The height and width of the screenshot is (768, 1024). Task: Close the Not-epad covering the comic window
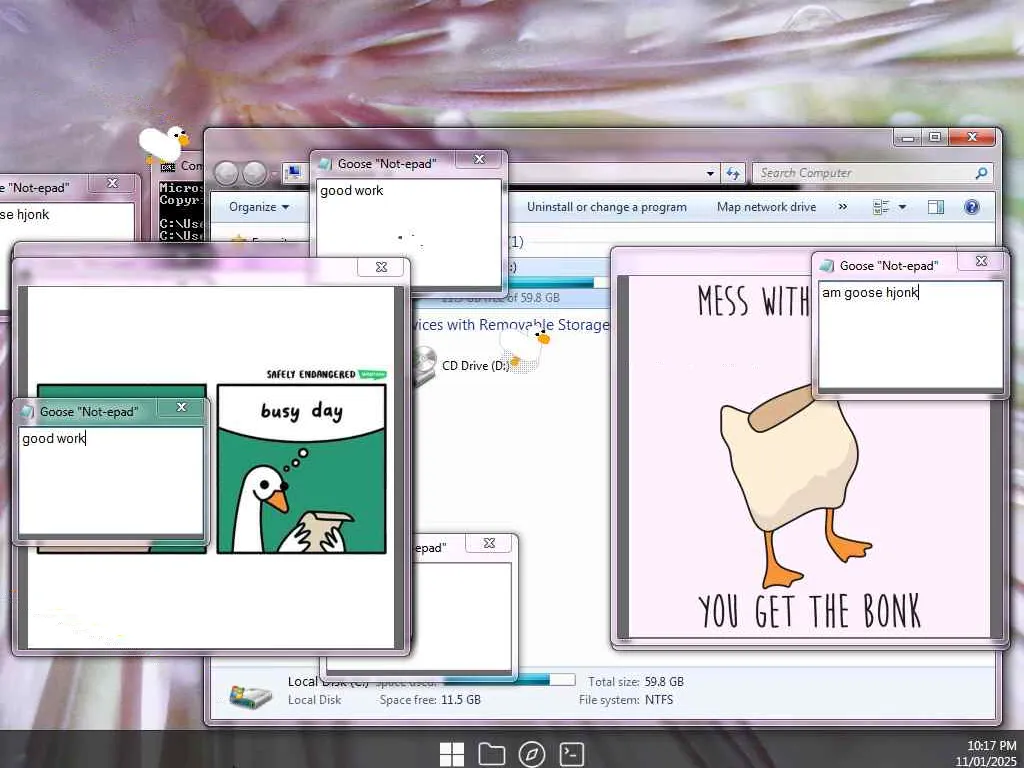[x=182, y=408]
